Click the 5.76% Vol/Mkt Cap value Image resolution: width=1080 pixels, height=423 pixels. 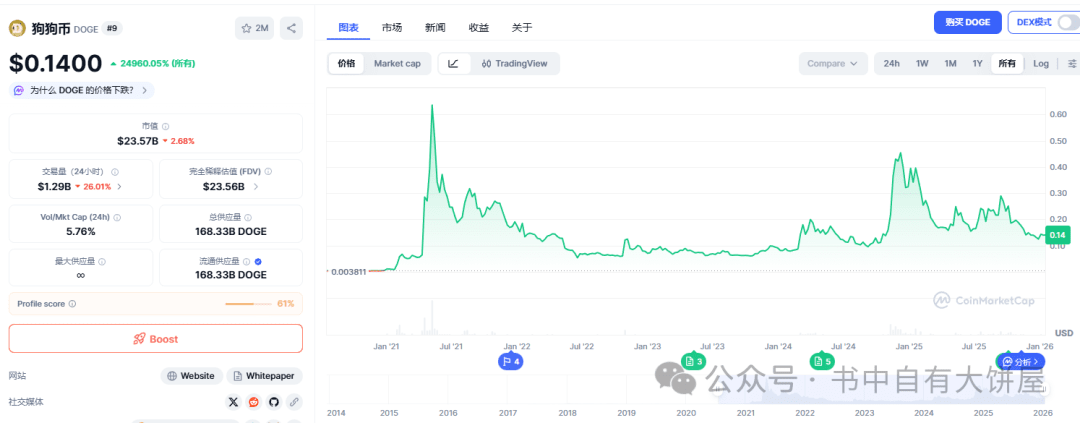pyautogui.click(x=81, y=231)
